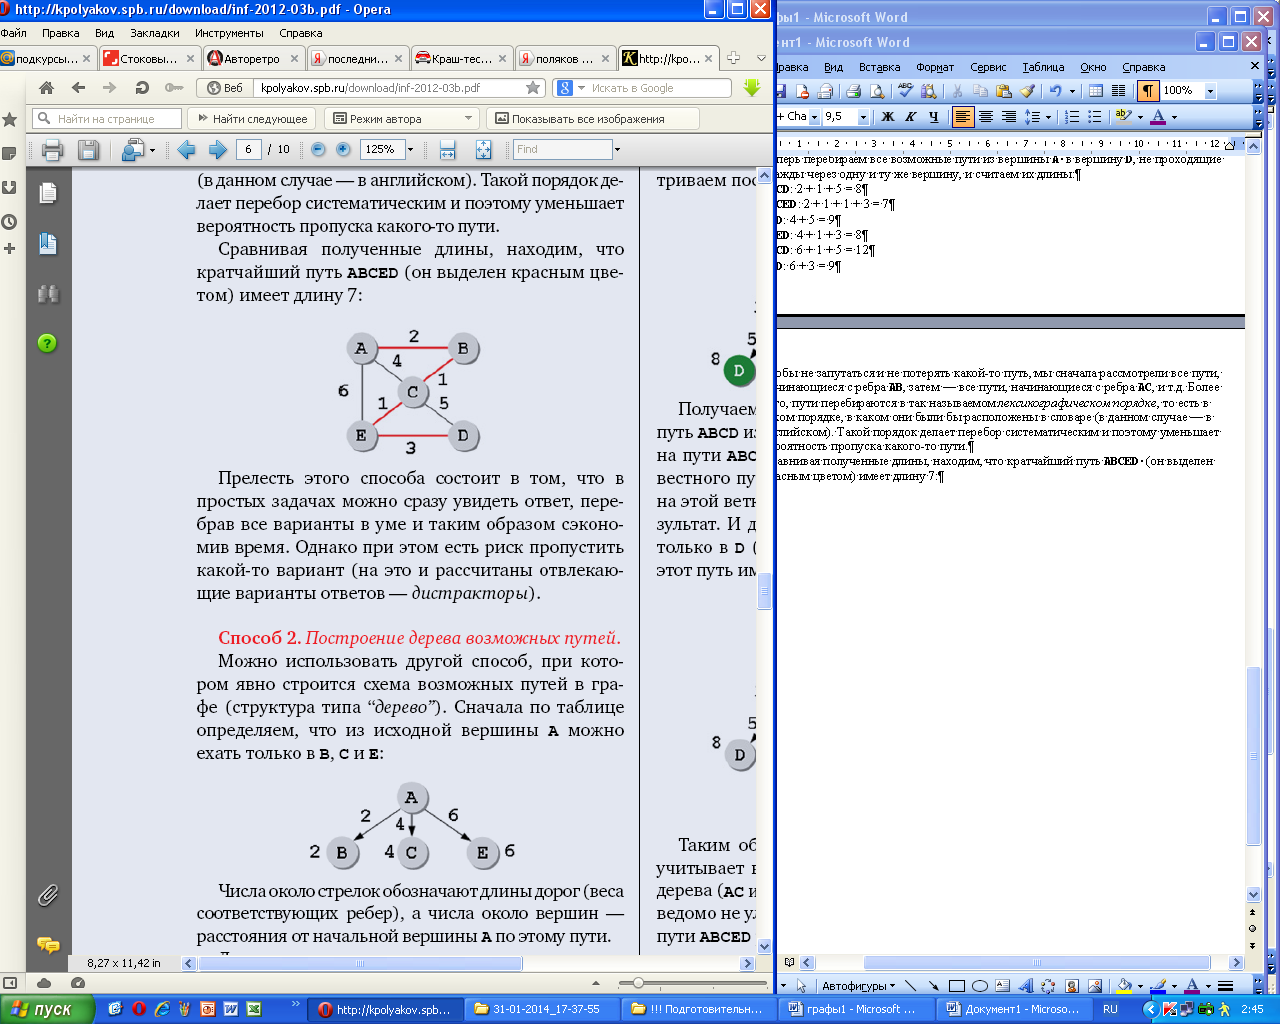Click Word Paste icon

pos(1004,91)
